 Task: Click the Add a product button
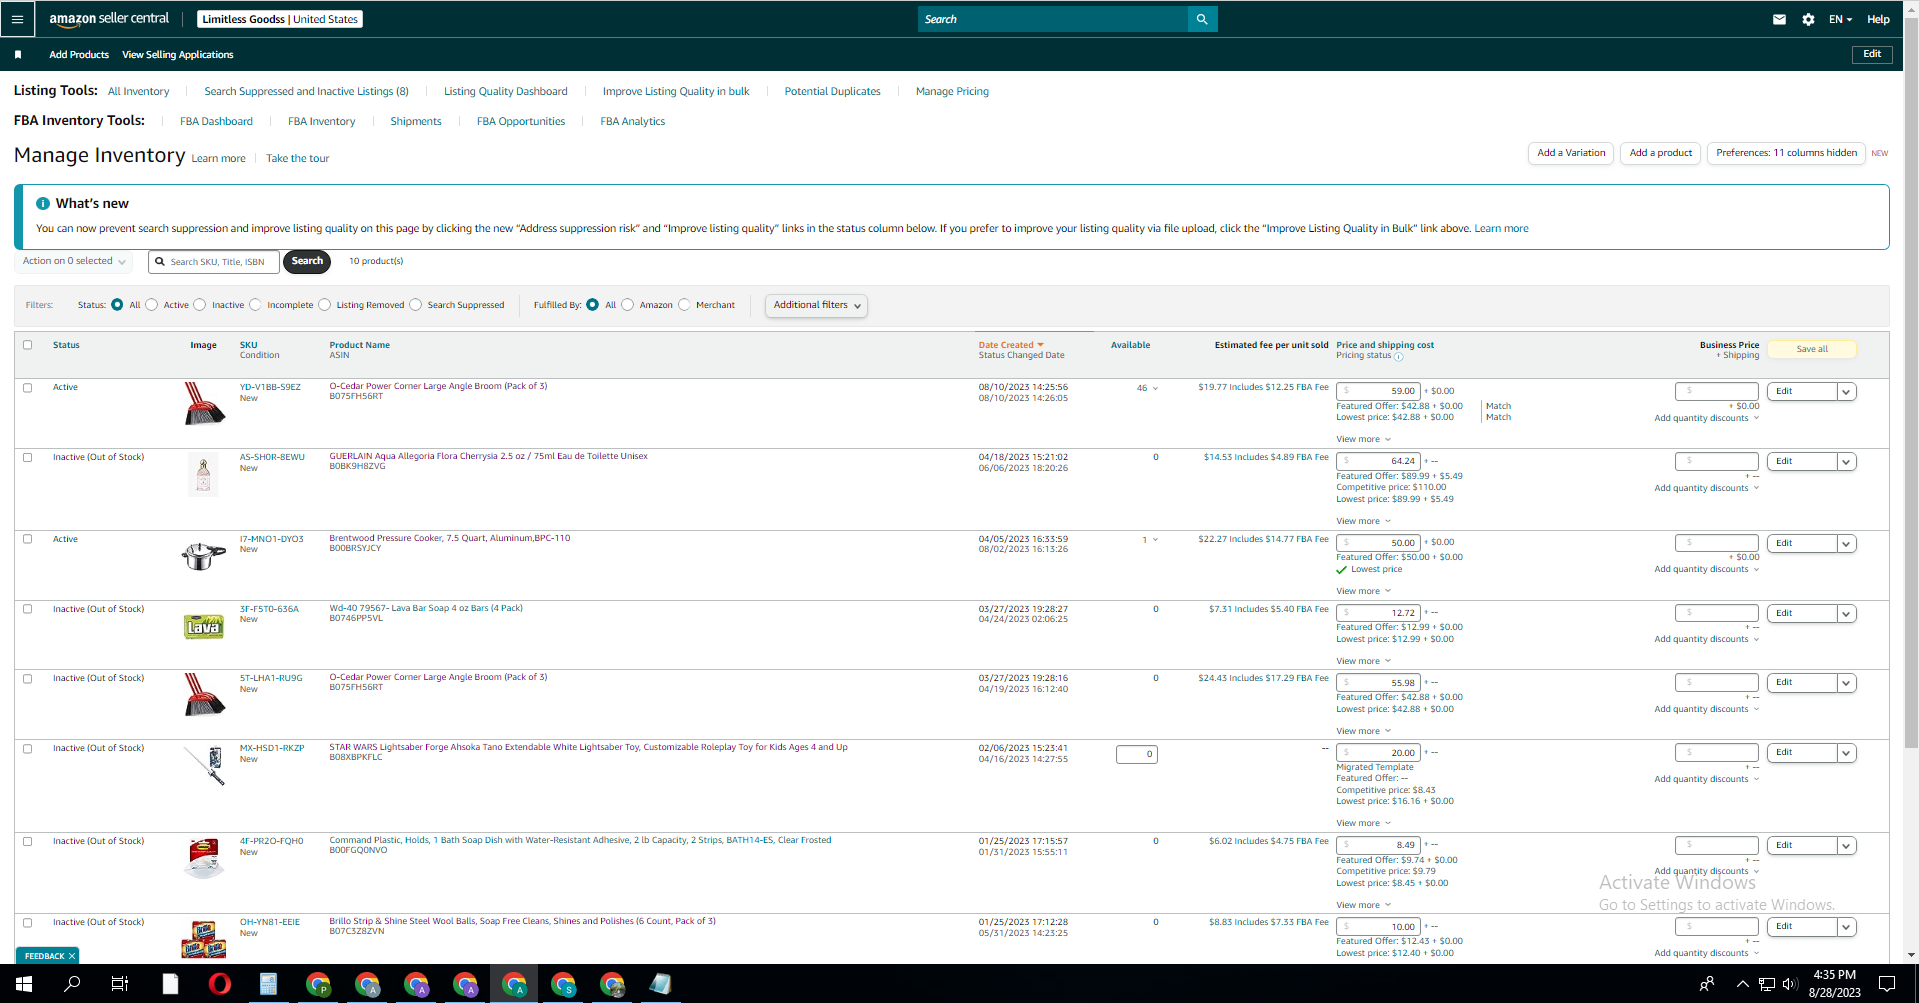click(1660, 153)
